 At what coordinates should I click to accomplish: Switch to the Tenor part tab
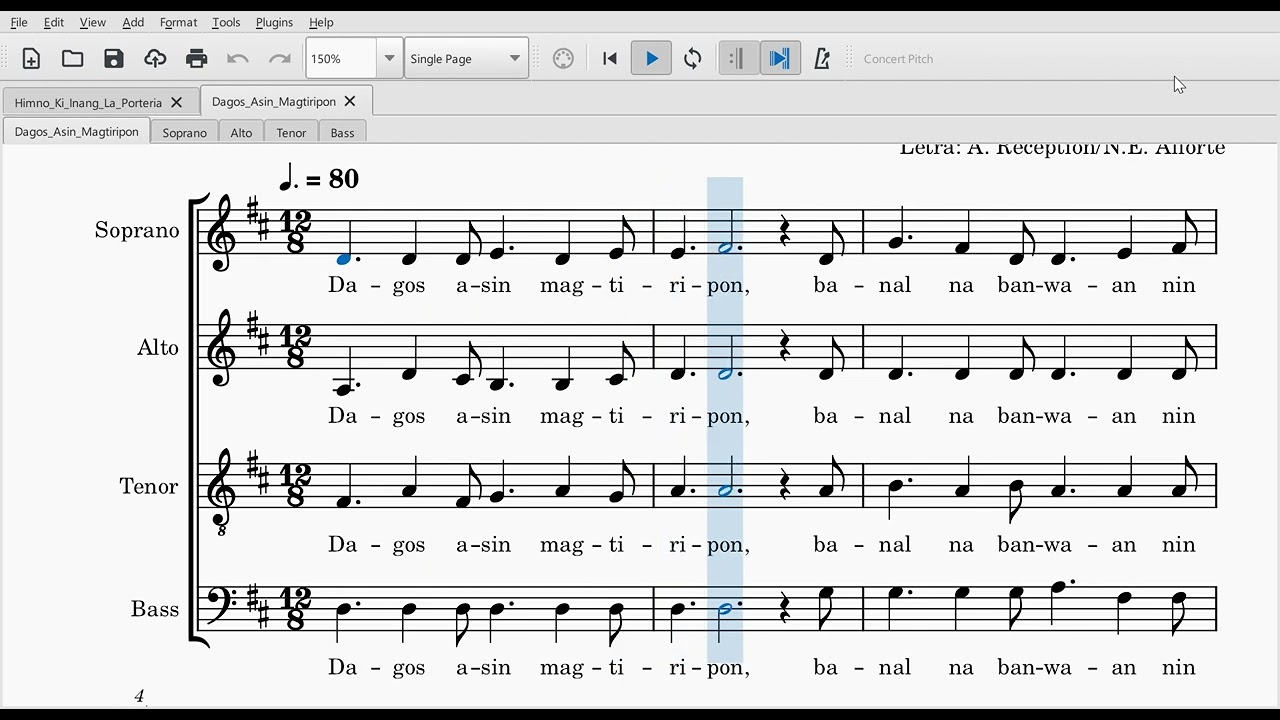pyautogui.click(x=291, y=132)
